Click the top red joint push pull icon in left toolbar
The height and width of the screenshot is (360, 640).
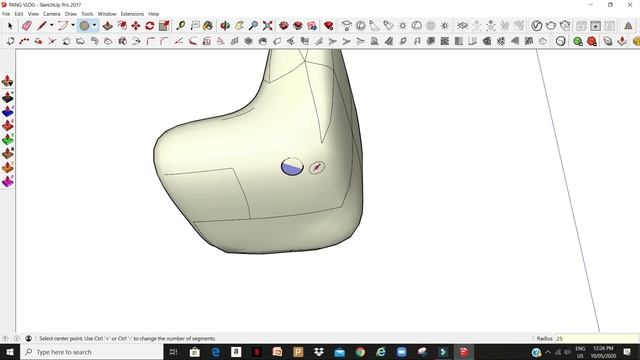tap(7, 81)
